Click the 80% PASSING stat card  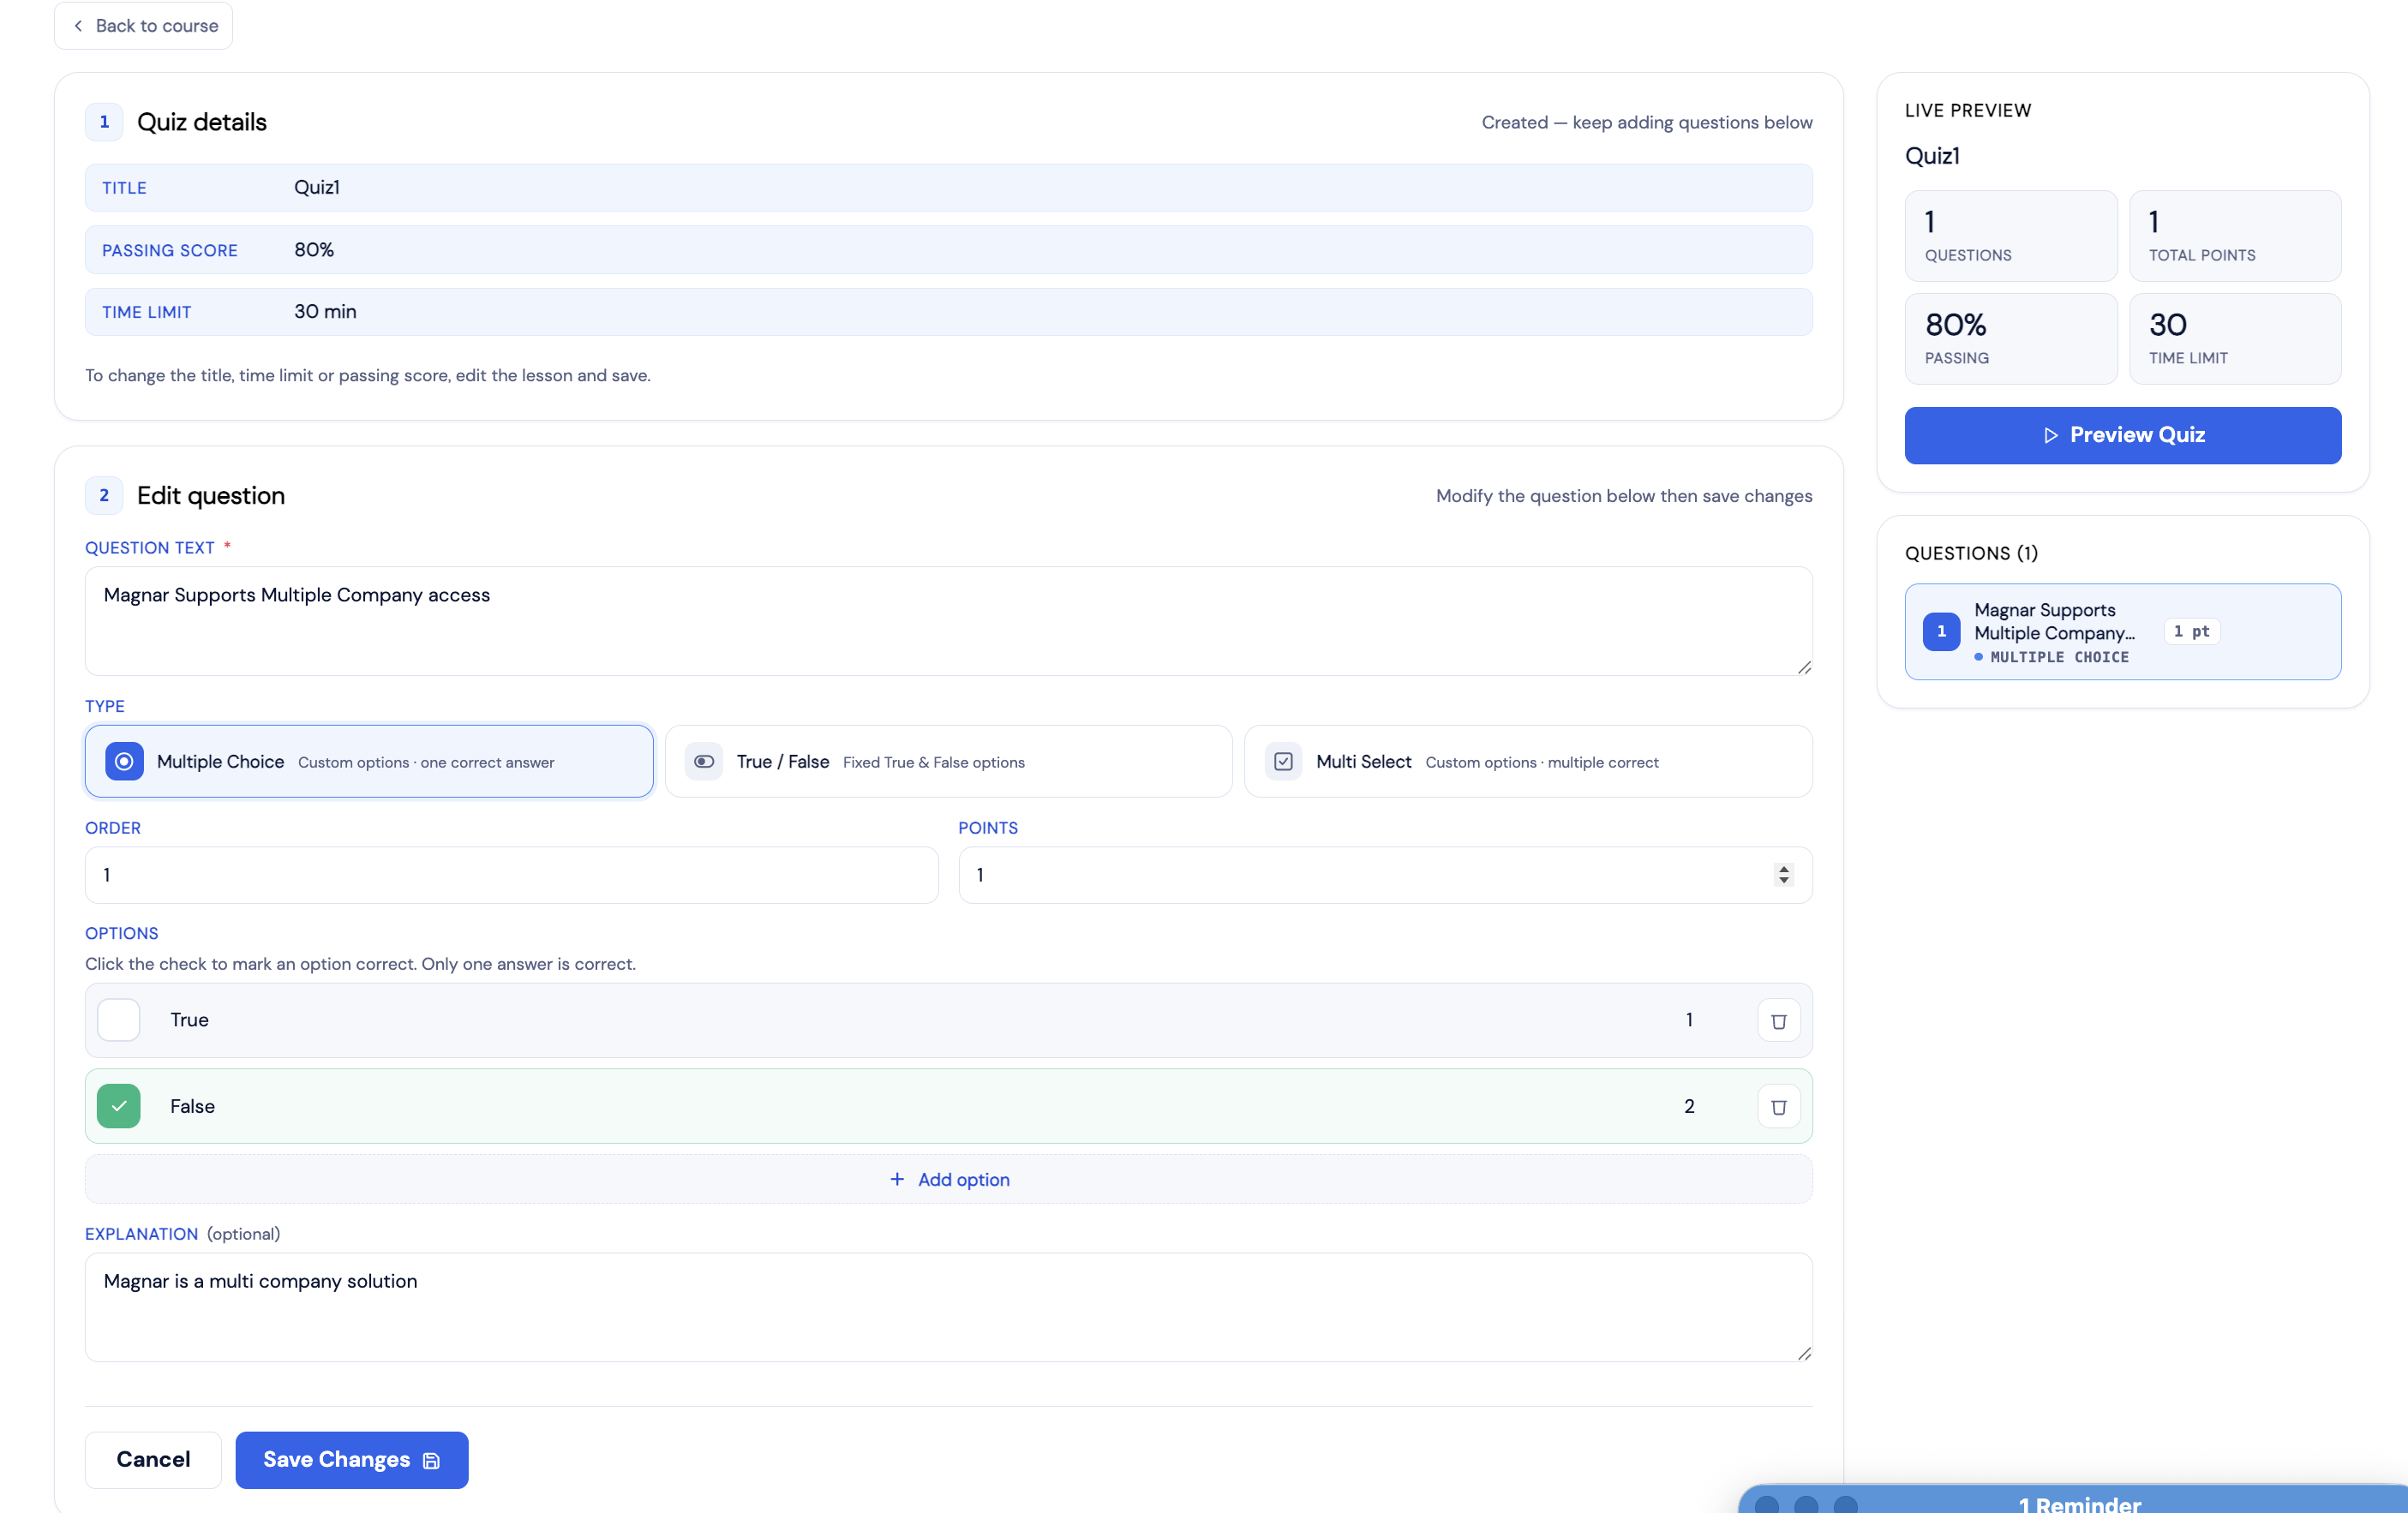(x=2010, y=339)
